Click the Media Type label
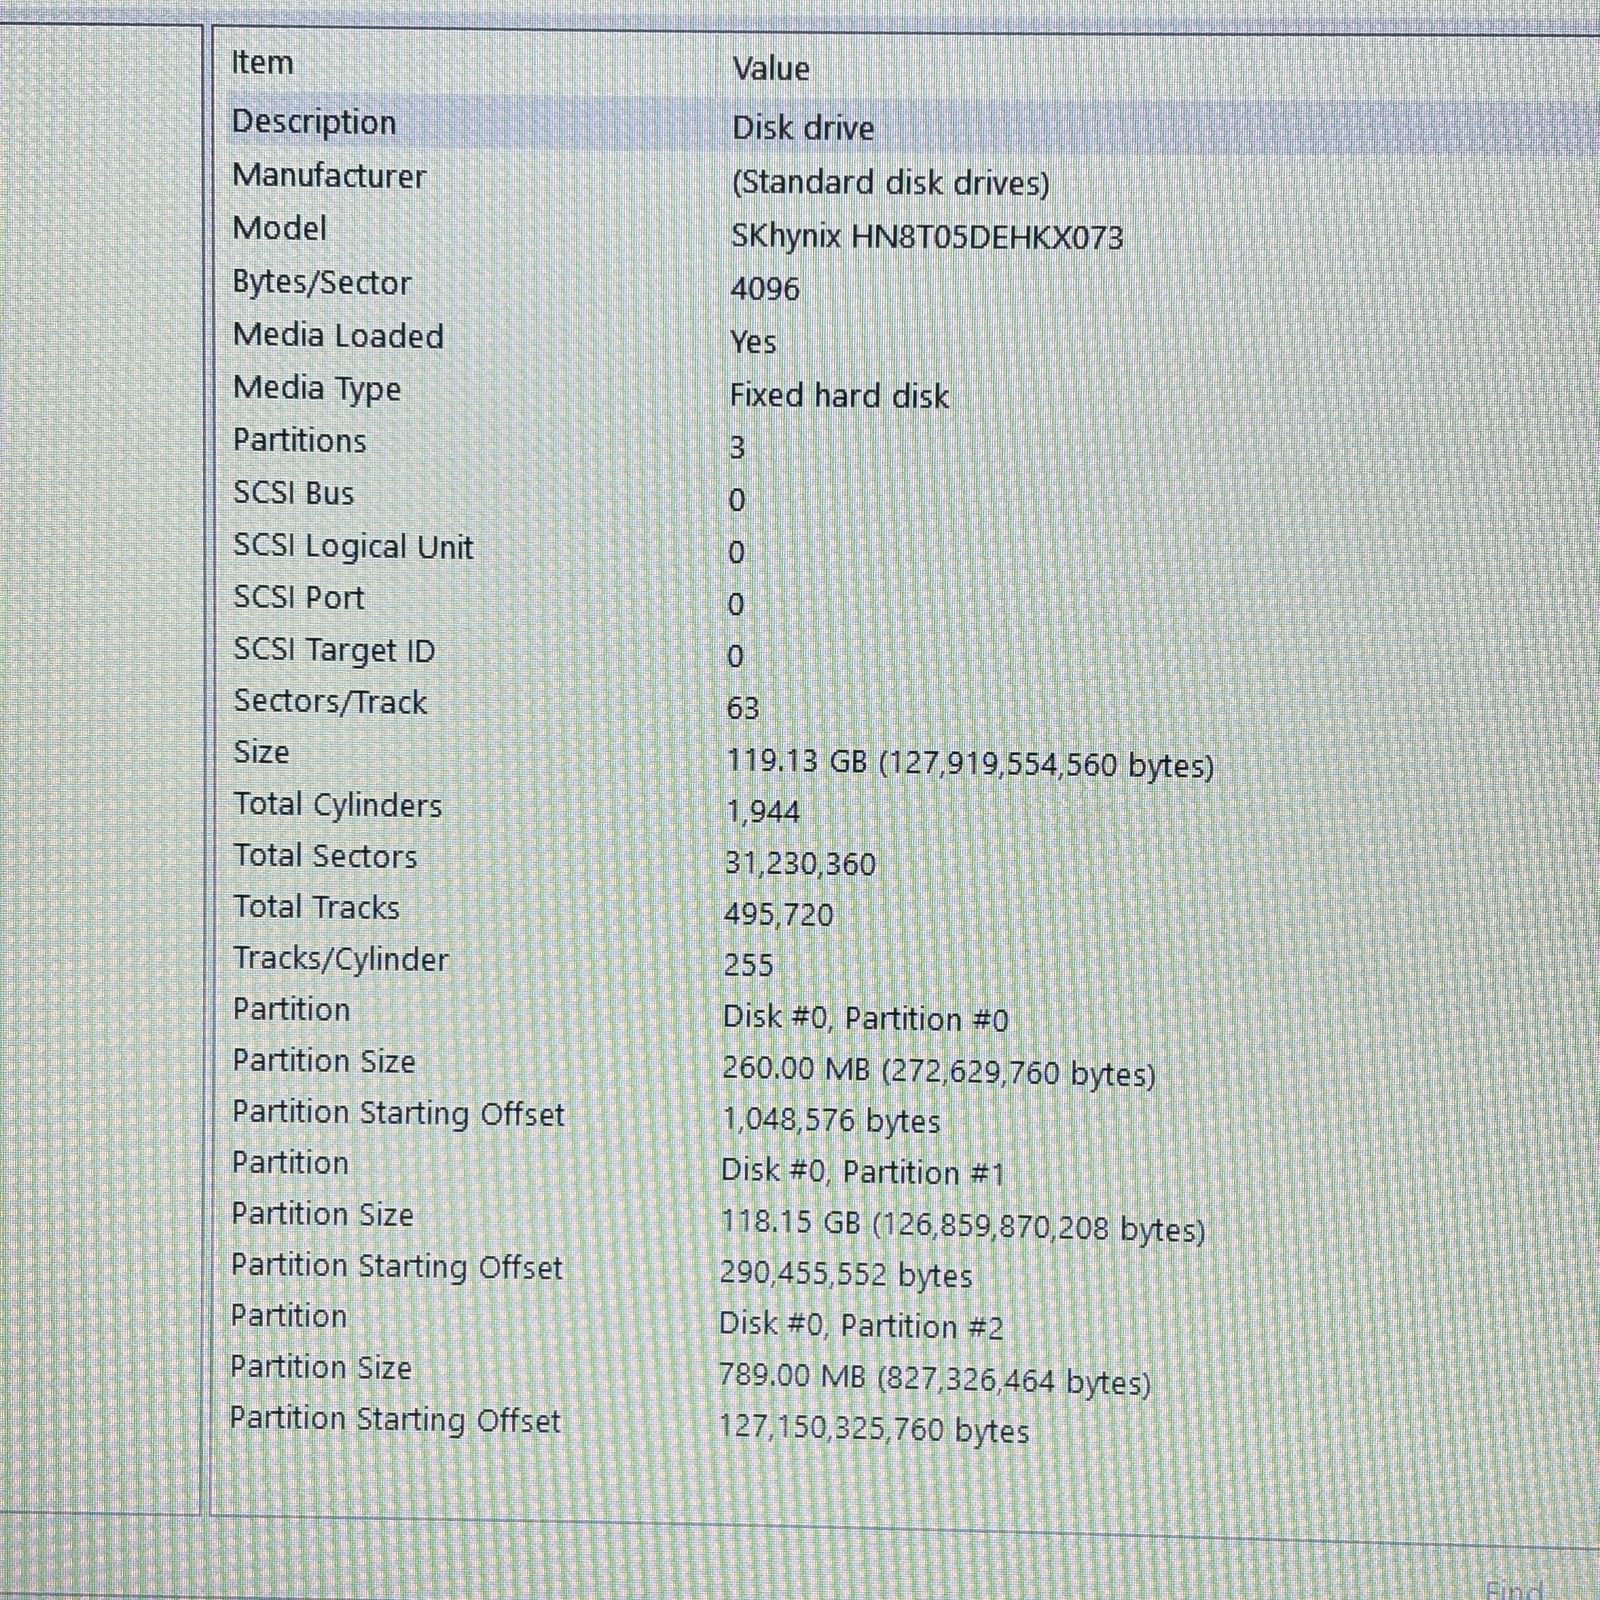This screenshot has height=1600, width=1600. (316, 388)
